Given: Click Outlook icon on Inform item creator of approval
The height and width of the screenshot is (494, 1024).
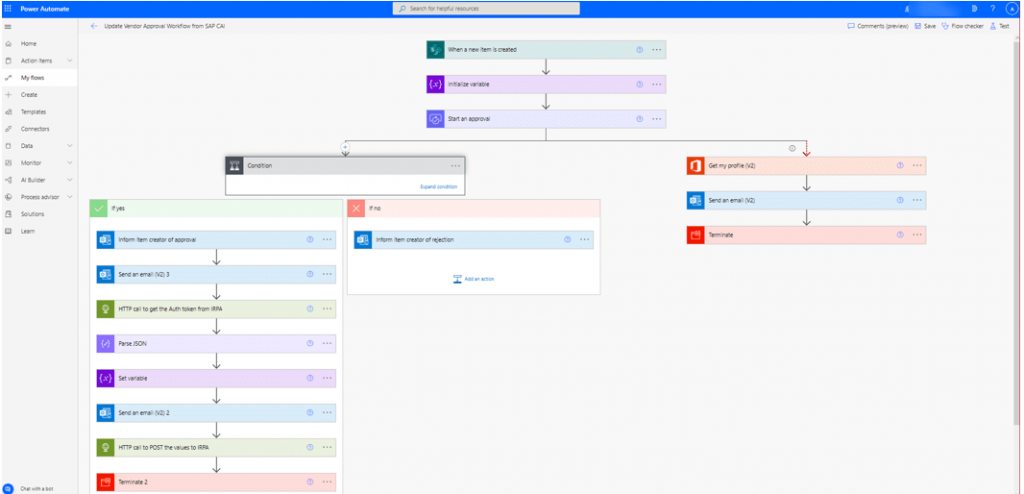Looking at the screenshot, I should [106, 240].
